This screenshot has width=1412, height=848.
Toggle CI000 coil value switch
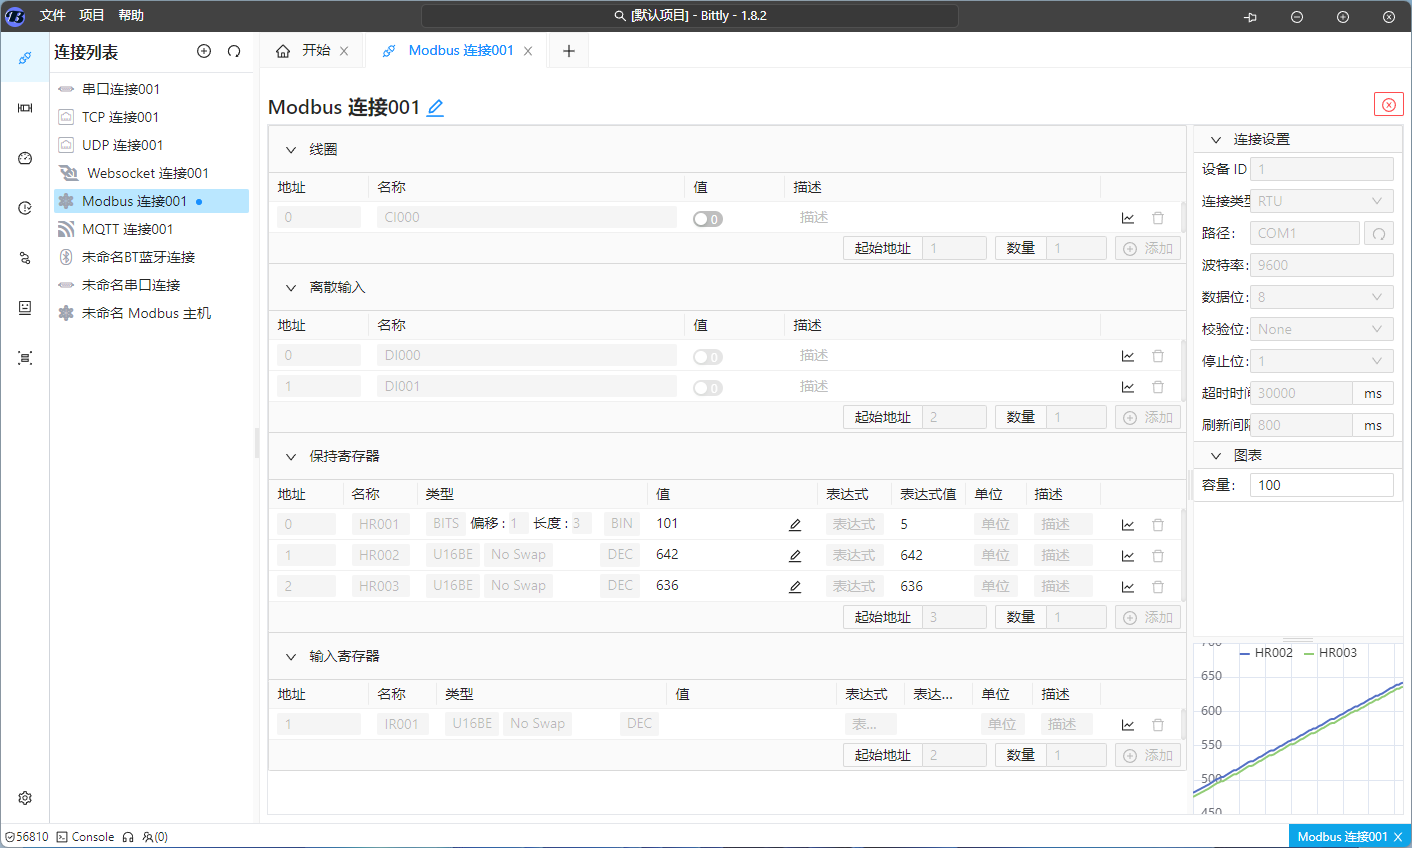pyautogui.click(x=708, y=218)
